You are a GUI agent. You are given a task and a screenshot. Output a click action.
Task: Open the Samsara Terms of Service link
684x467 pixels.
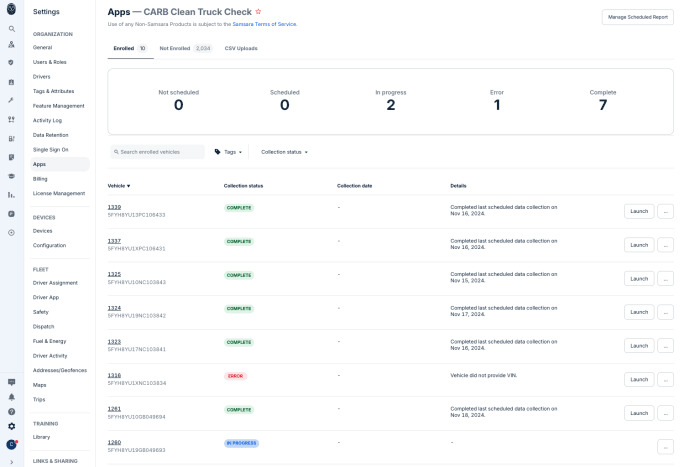click(x=265, y=23)
